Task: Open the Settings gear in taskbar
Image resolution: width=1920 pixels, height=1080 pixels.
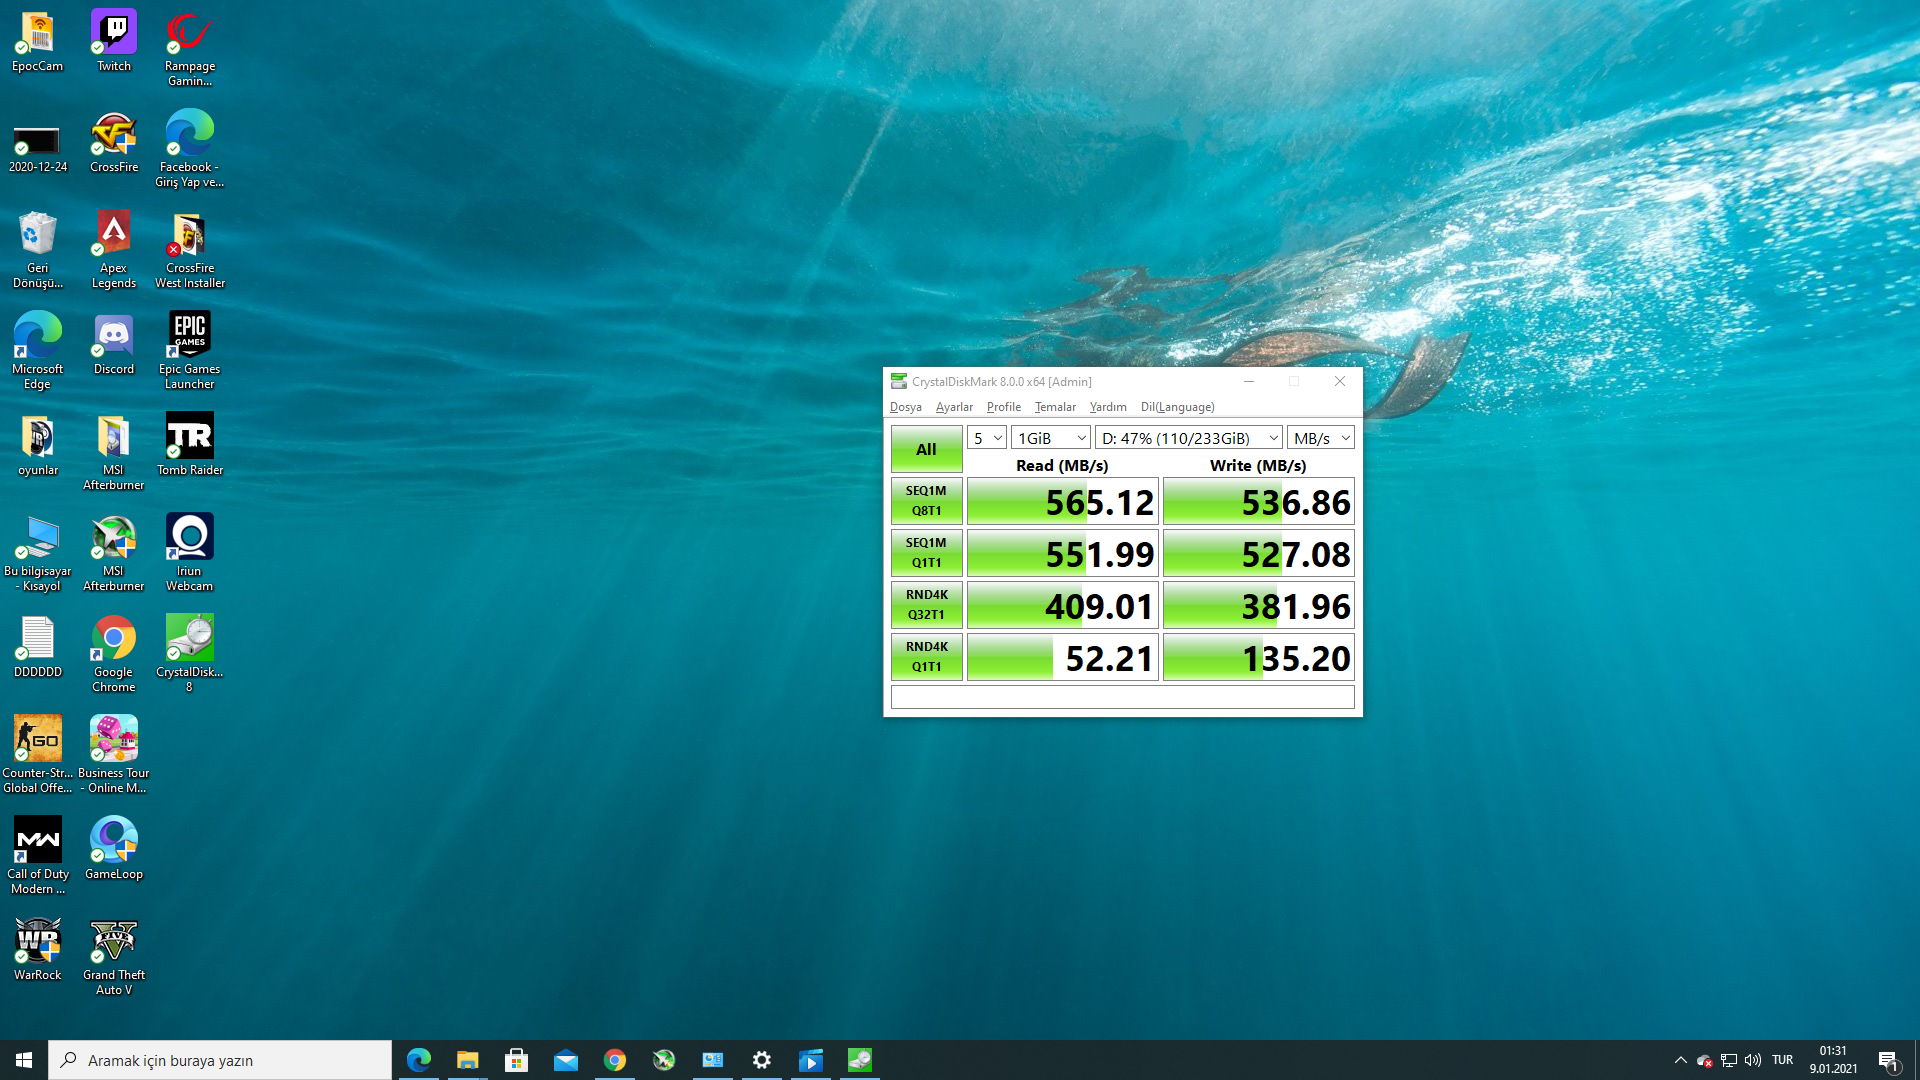Action: [x=762, y=1060]
